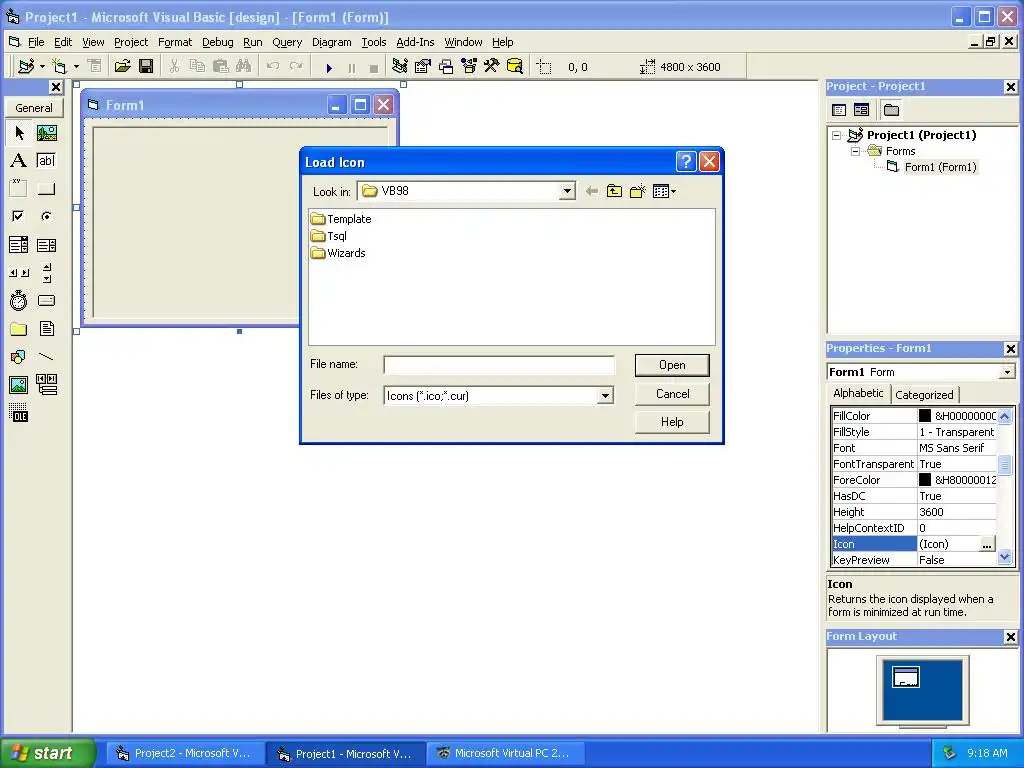The width and height of the screenshot is (1024, 768).
Task: Create new folder in Load Icon dialog
Action: (x=637, y=191)
